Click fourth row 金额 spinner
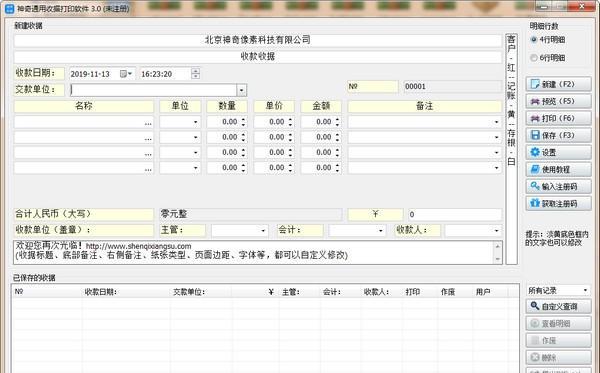Screen dimensions: 600x373 click(338, 168)
